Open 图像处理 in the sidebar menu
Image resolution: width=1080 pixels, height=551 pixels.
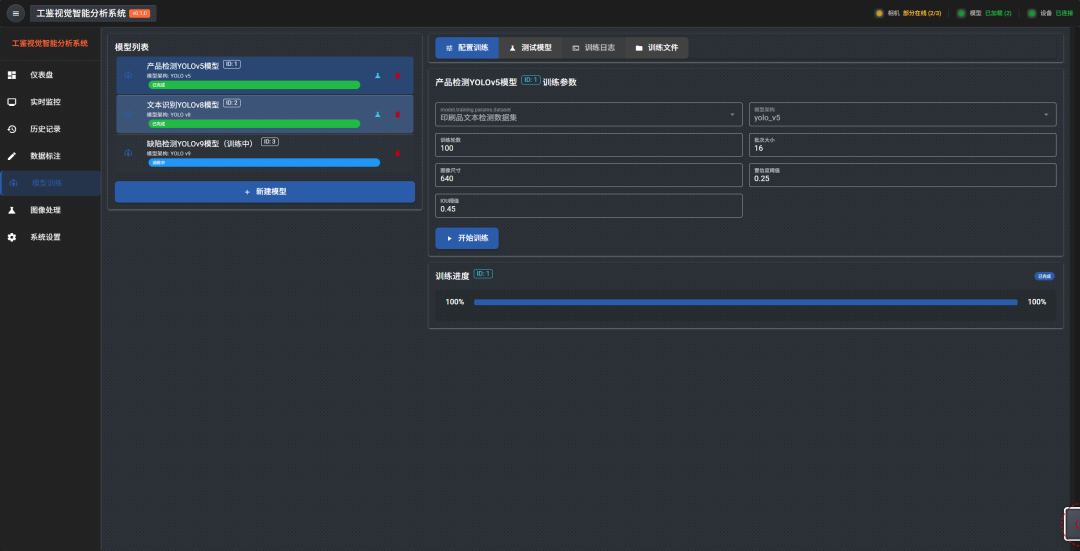[51, 210]
